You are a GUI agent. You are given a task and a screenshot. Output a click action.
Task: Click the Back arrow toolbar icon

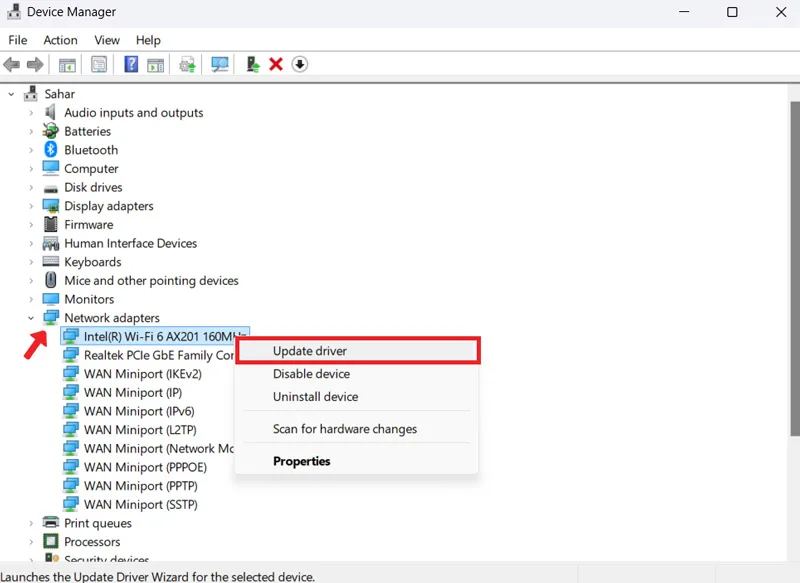click(12, 65)
